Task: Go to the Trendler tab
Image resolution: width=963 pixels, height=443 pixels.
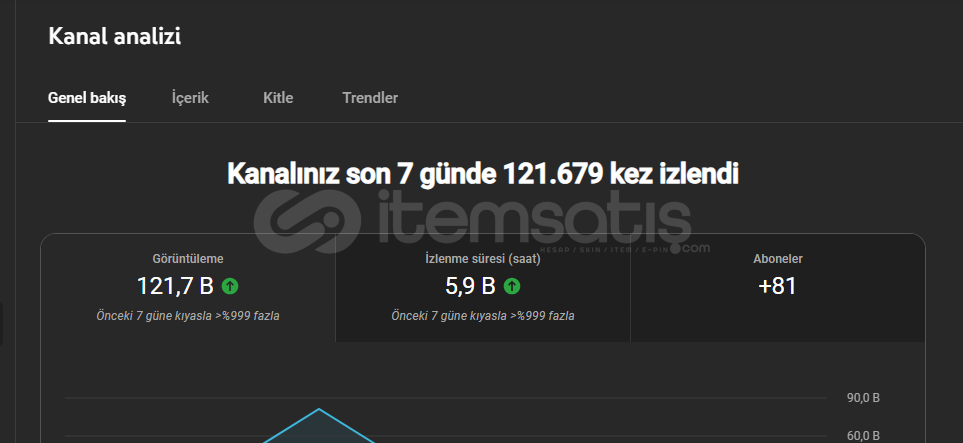Action: coord(370,98)
